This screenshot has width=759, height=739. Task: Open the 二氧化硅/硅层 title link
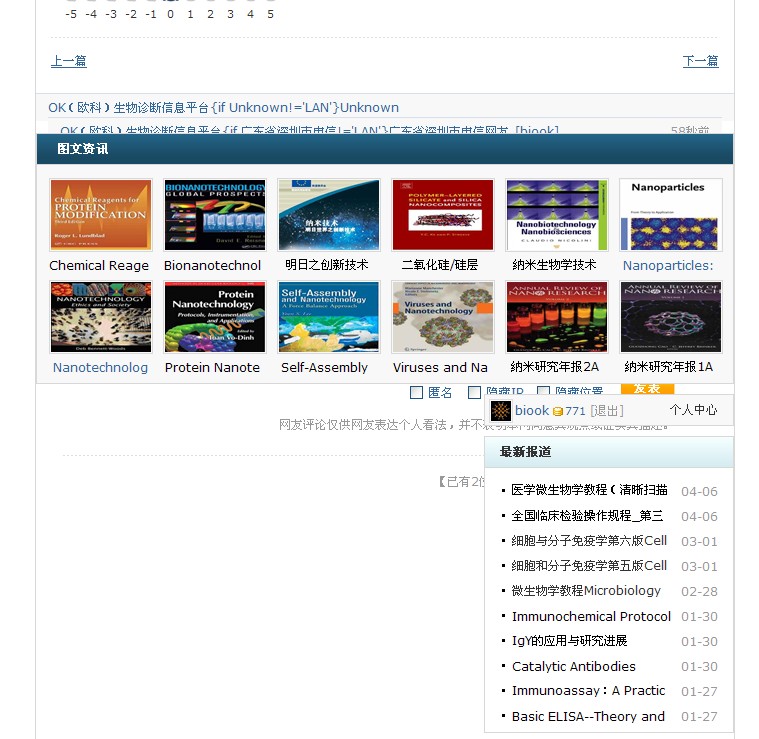(x=440, y=264)
